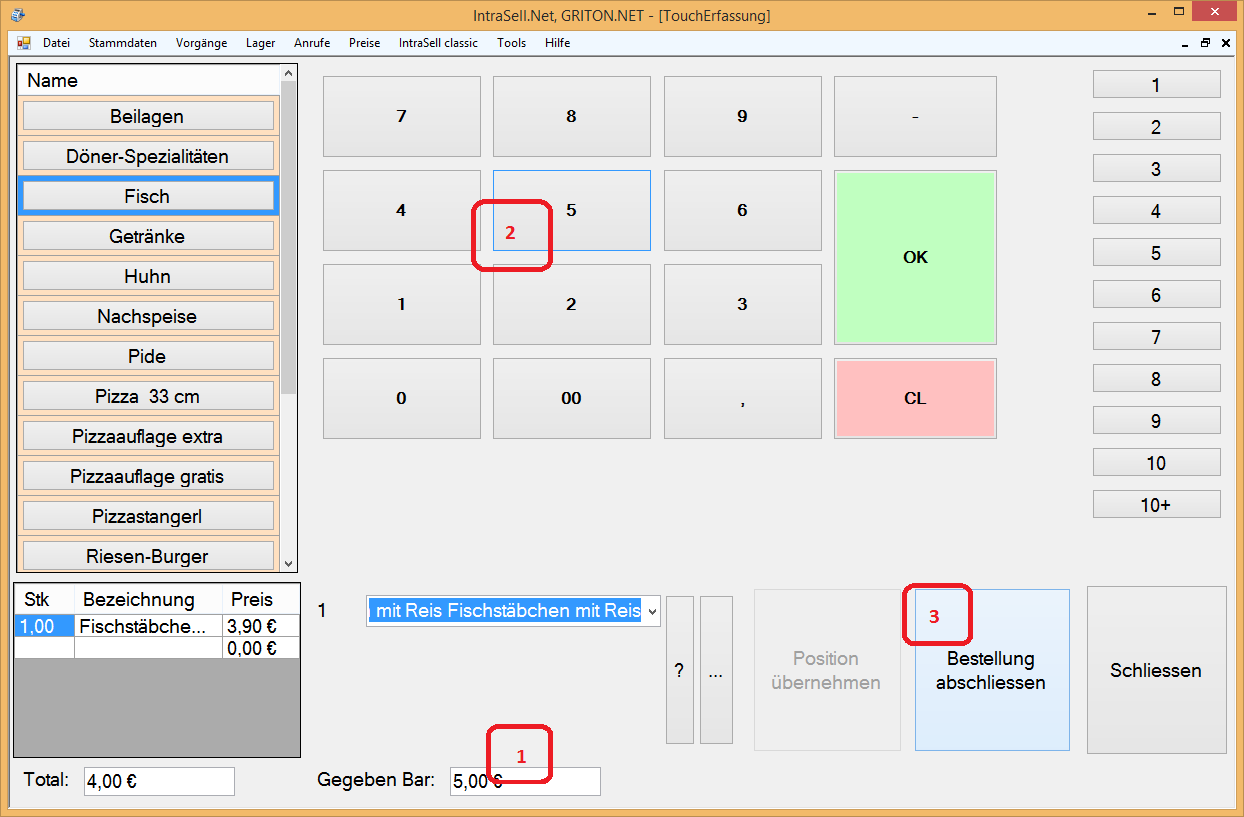Select the Pizzaauflage gratis category
Image resolution: width=1244 pixels, height=817 pixels.
148,476
